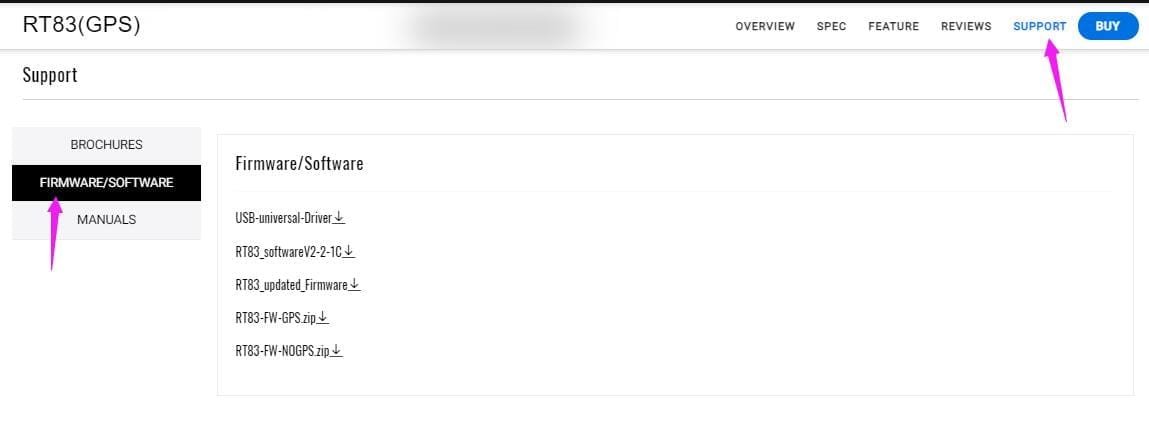This screenshot has width=1149, height=431.
Task: View the Reviews section
Action: tap(966, 26)
